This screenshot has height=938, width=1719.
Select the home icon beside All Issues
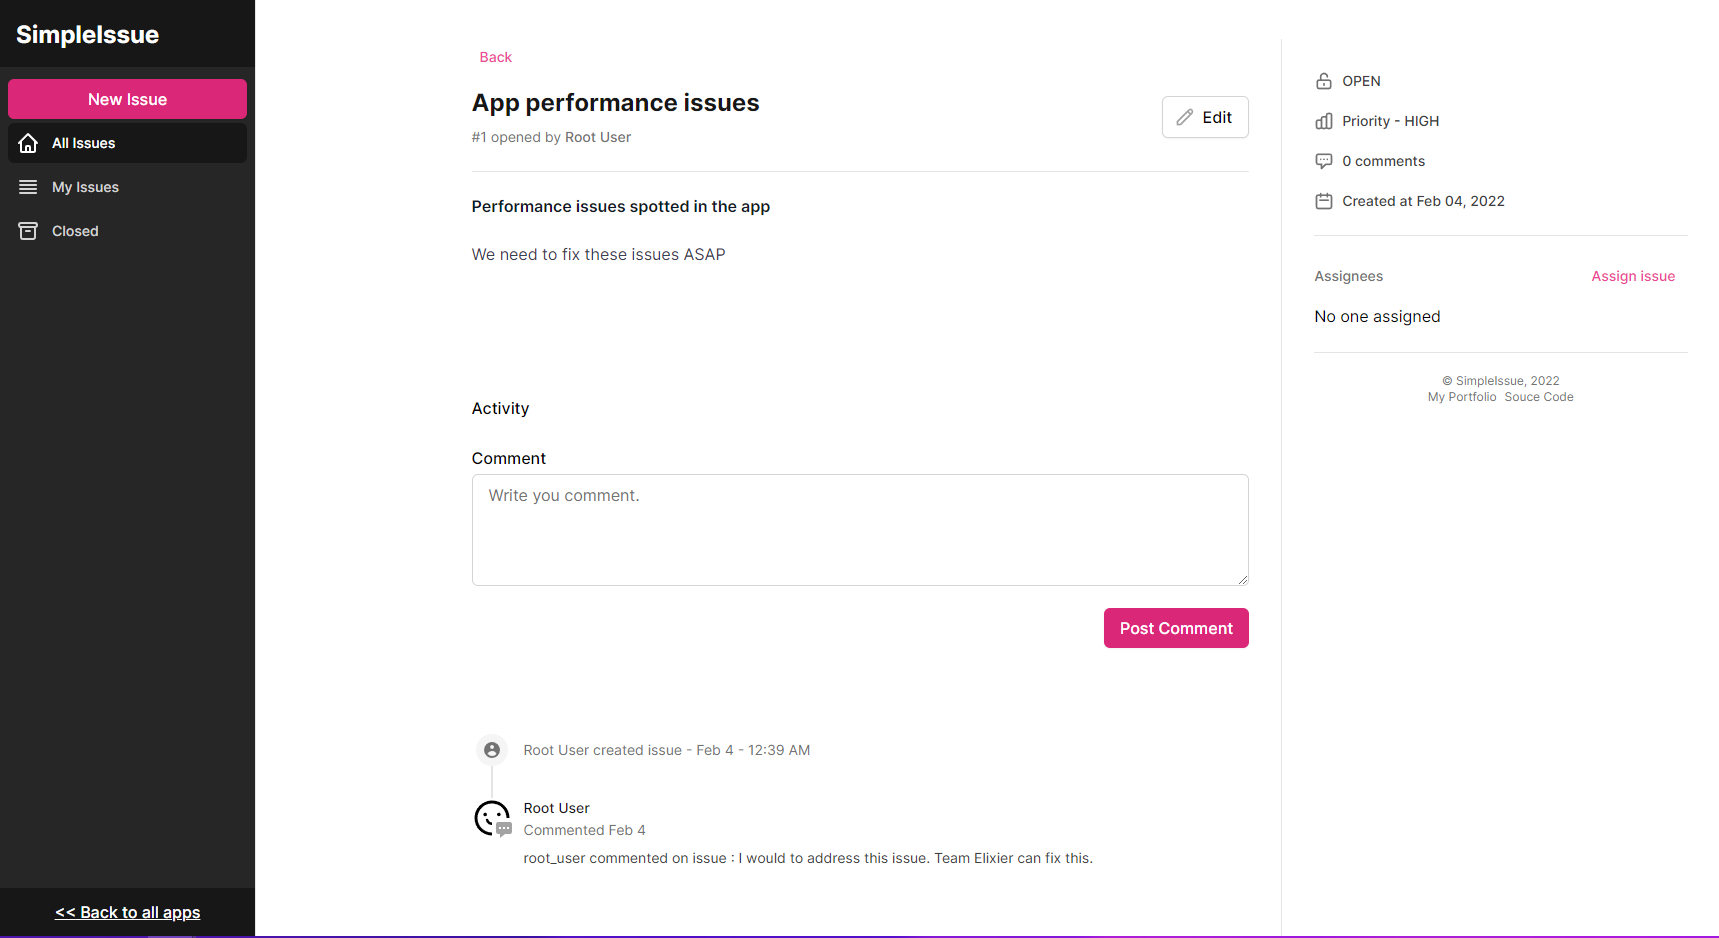(x=28, y=143)
